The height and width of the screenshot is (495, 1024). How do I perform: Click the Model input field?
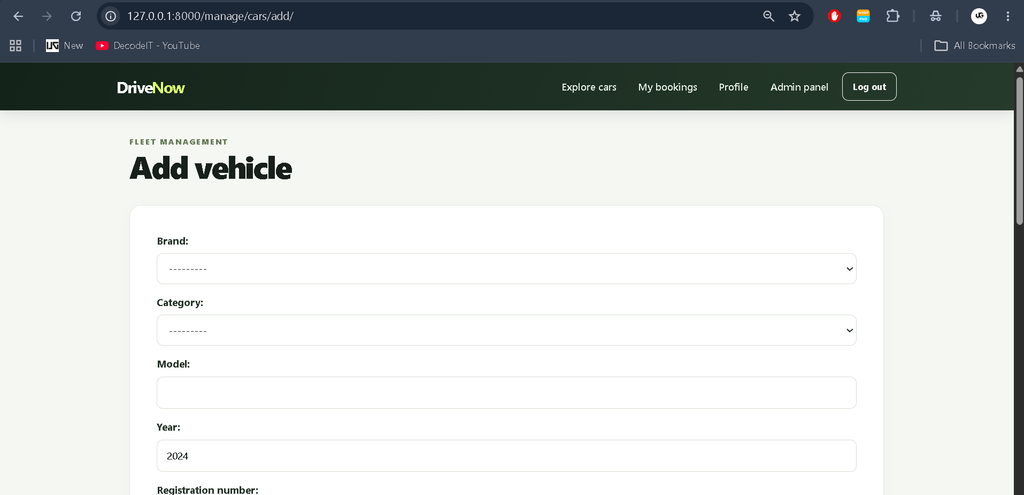click(506, 392)
